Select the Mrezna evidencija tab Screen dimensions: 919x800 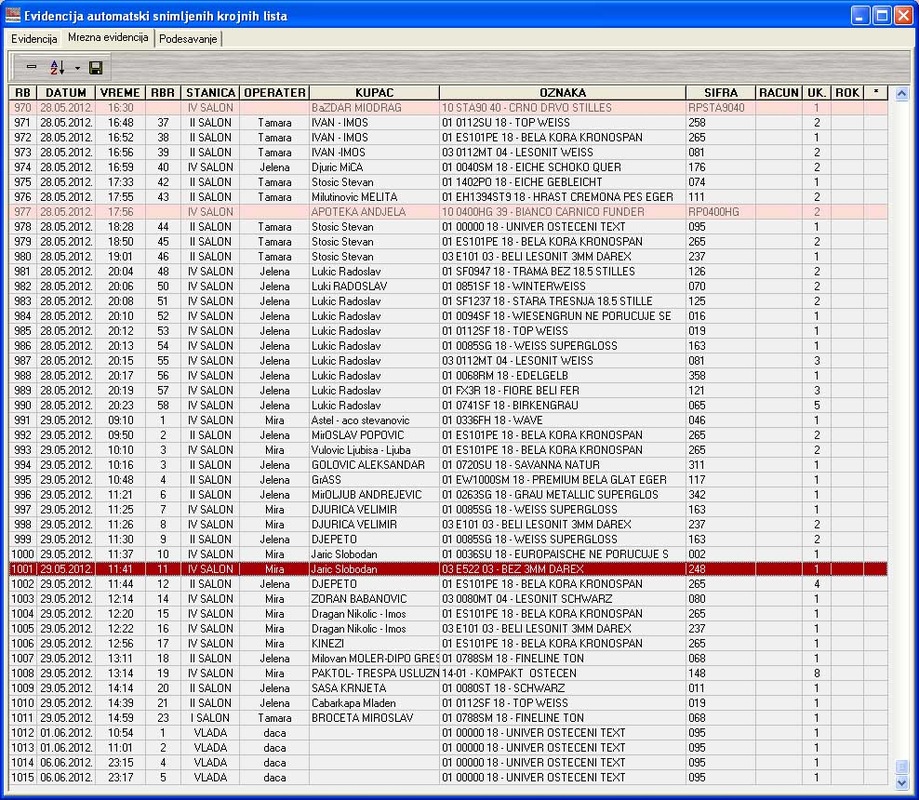click(108, 37)
